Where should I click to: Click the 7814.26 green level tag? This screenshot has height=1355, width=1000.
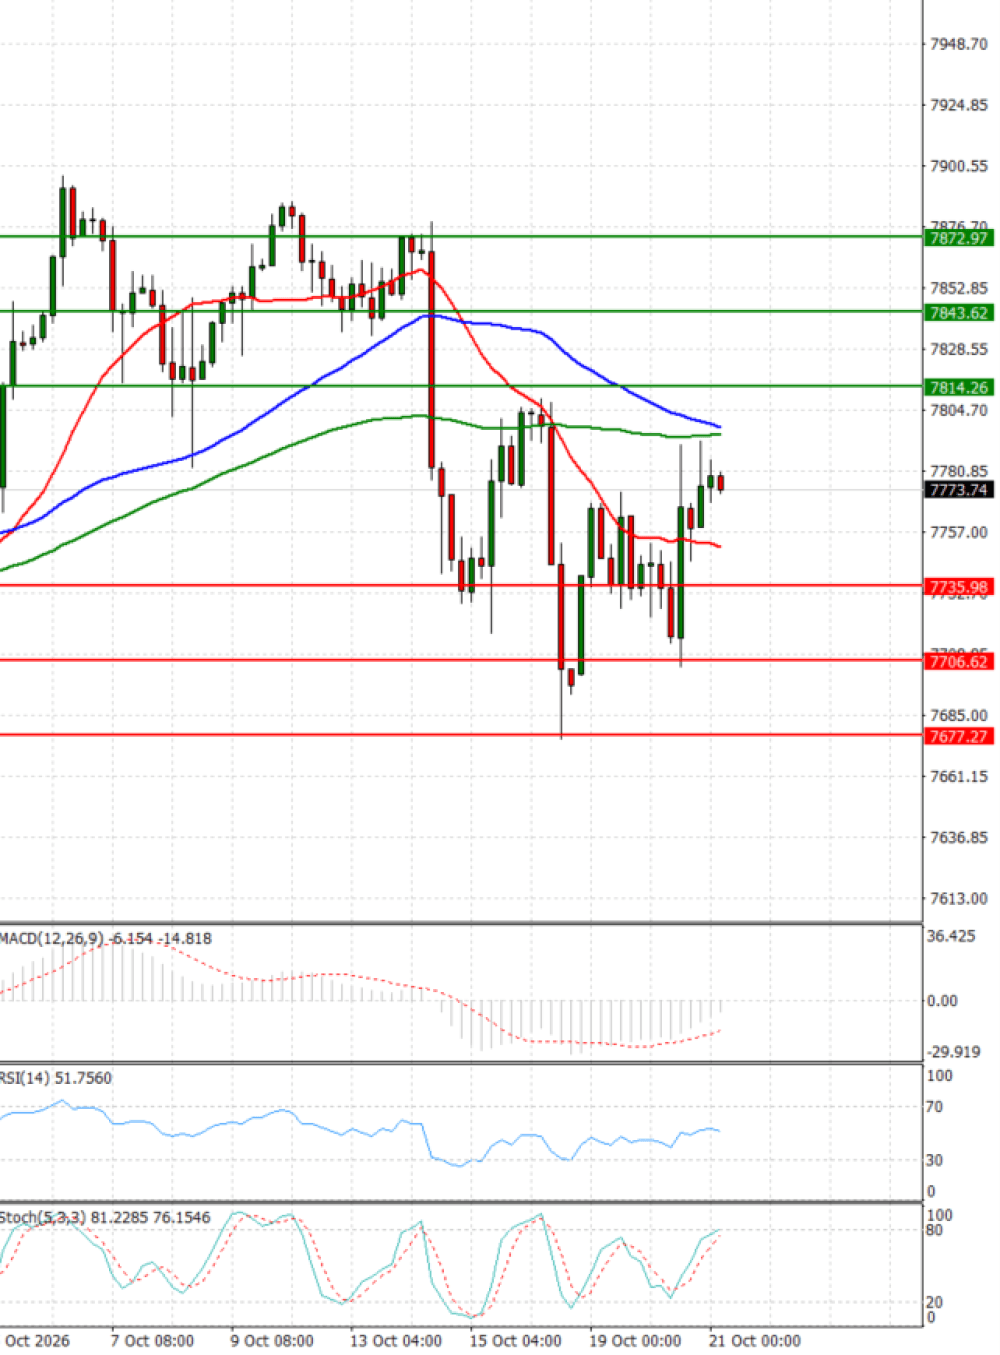[958, 388]
